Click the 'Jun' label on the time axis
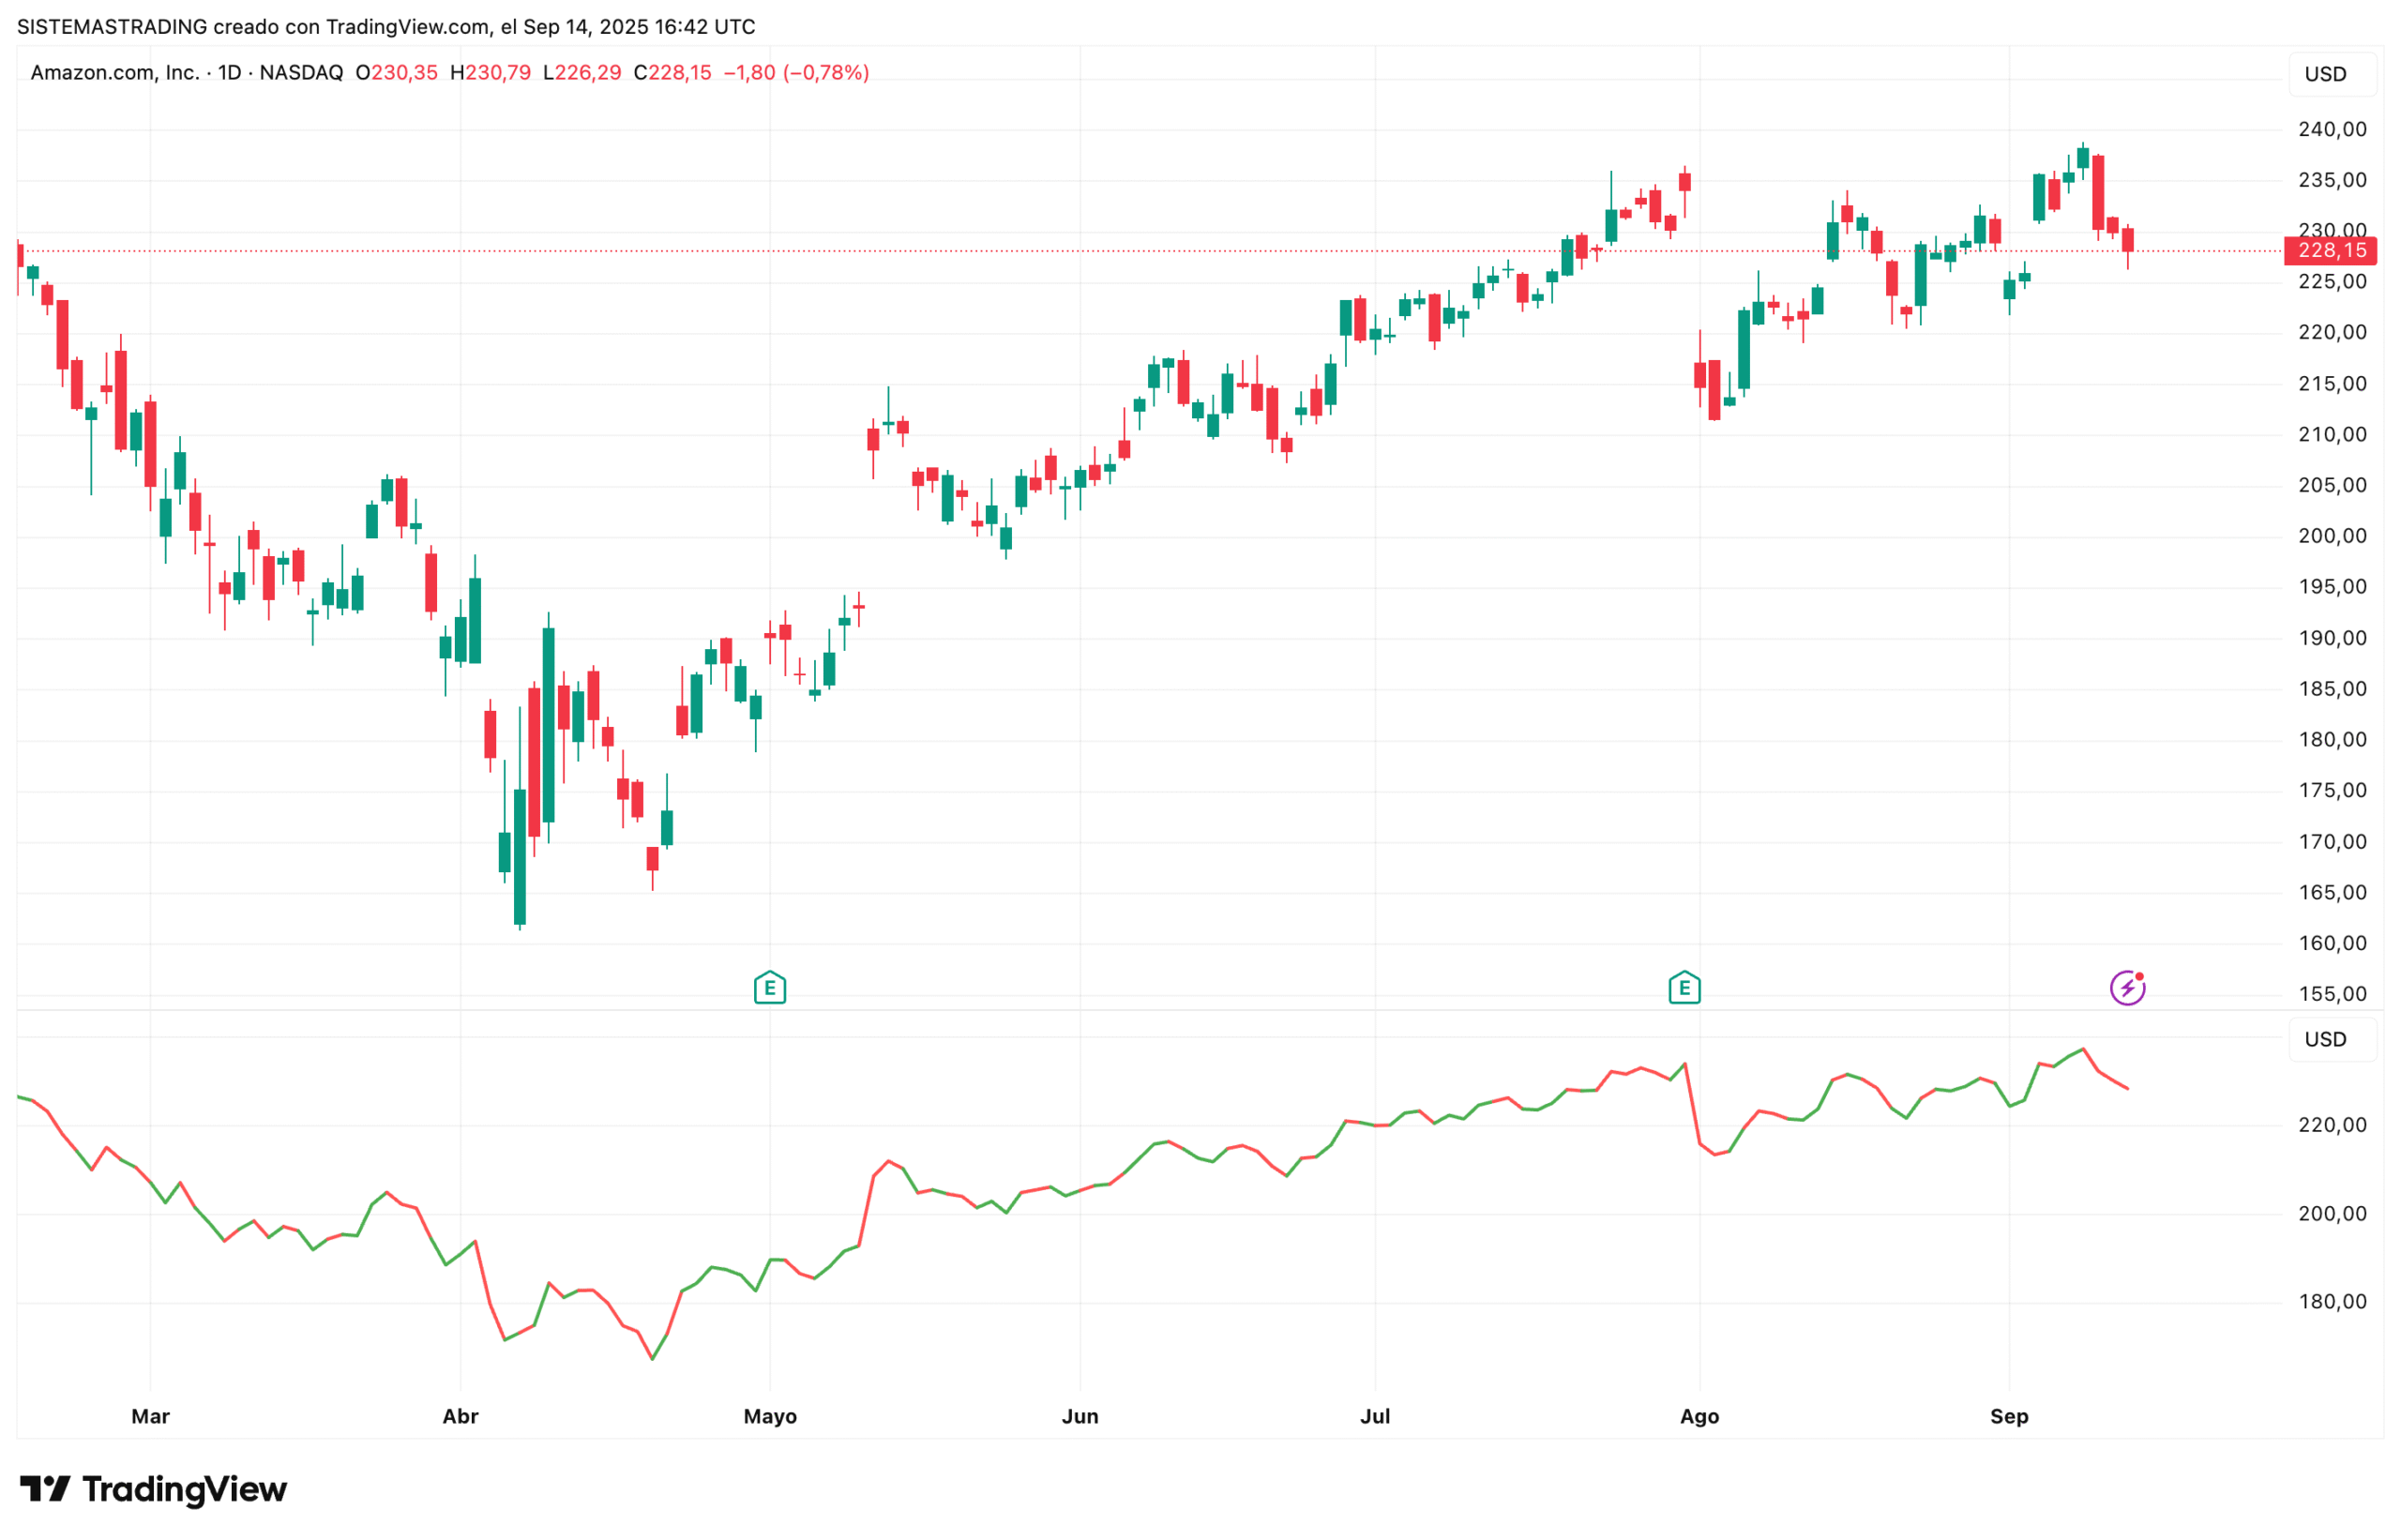2401x1540 pixels. coord(1080,1416)
